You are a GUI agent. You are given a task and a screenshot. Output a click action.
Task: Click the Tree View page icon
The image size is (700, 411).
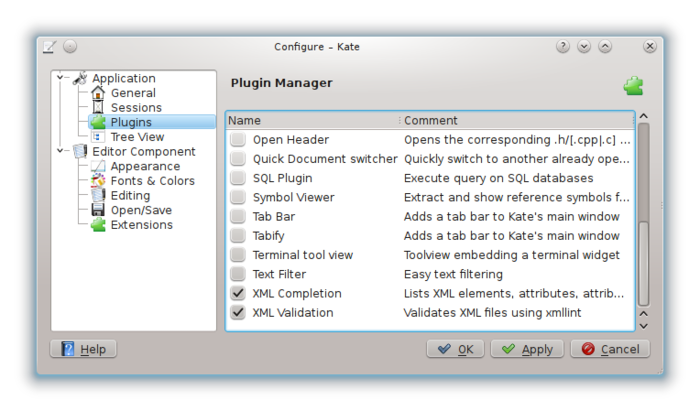(x=98, y=137)
